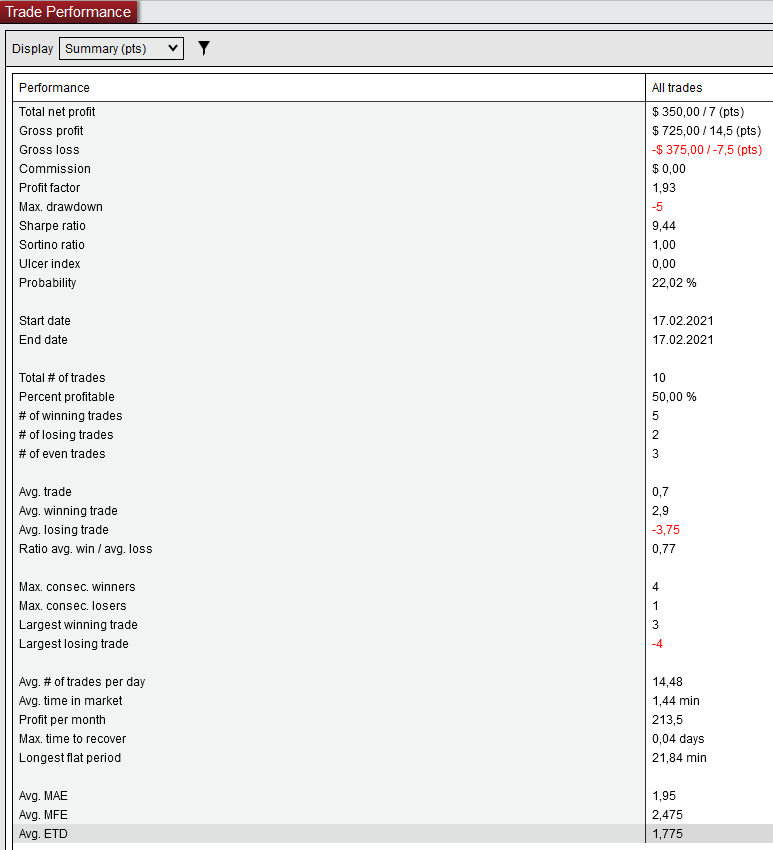
Task: Select the highlighted Avg. ETD row label
Action: coord(43,834)
